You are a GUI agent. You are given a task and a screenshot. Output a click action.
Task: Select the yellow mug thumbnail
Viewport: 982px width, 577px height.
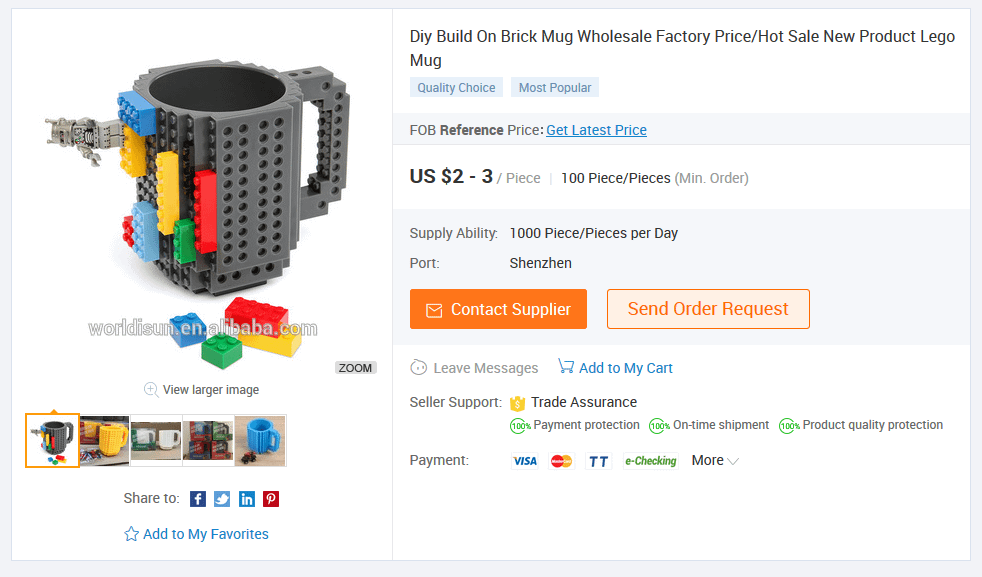(x=105, y=440)
